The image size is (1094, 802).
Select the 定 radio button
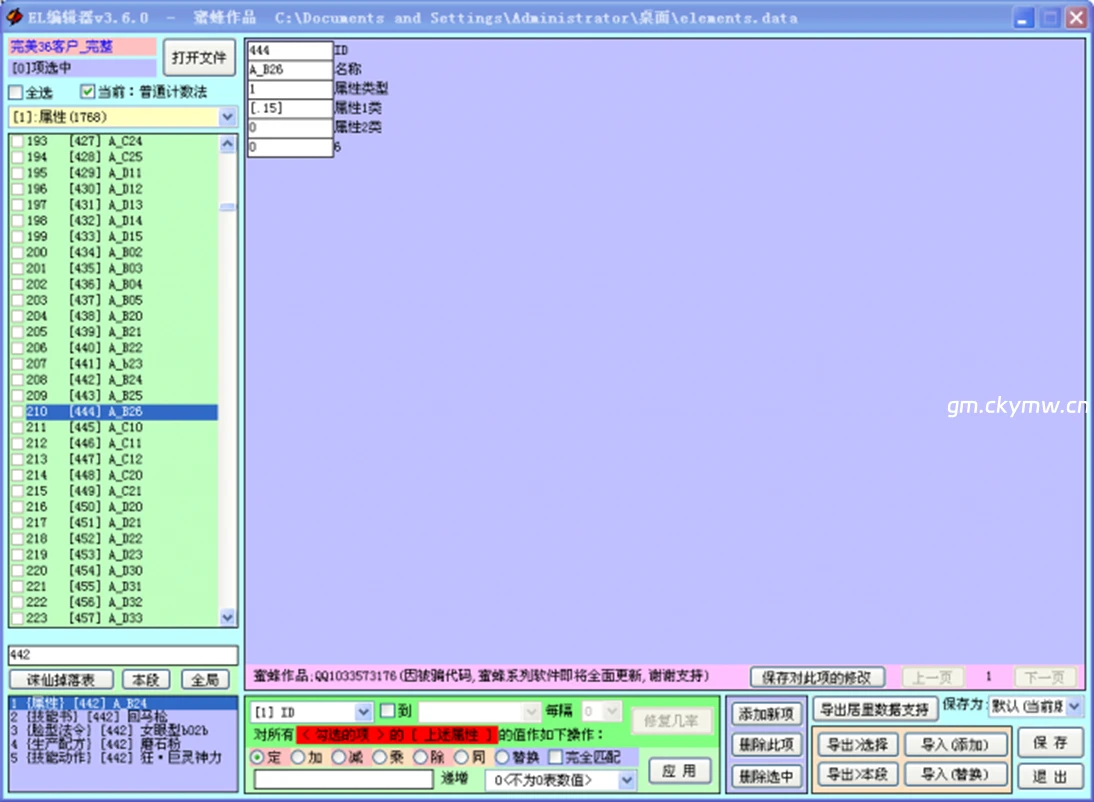pos(257,757)
